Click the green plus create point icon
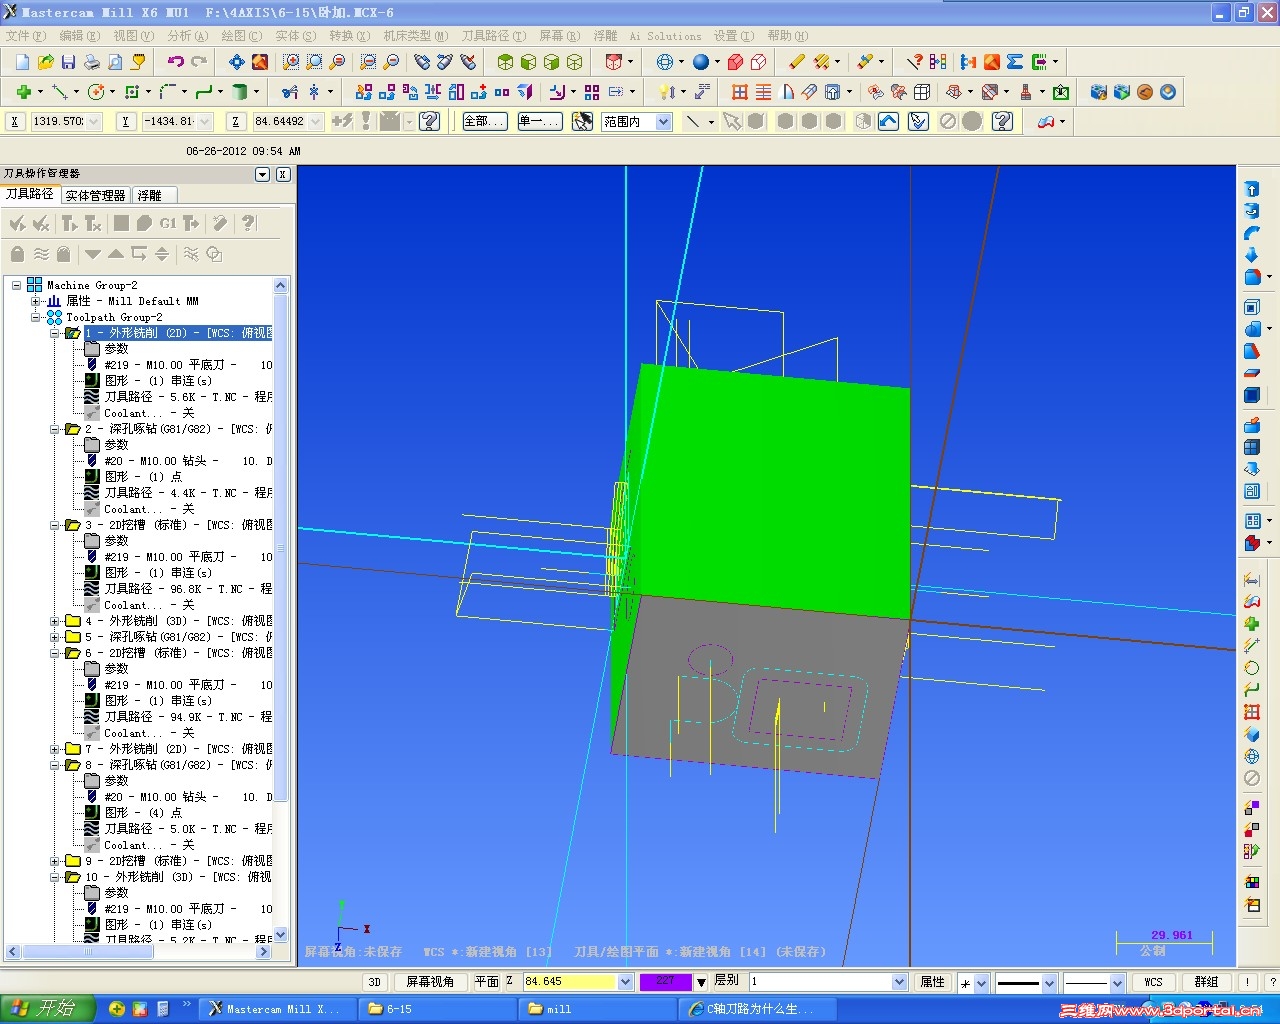 pyautogui.click(x=22, y=92)
